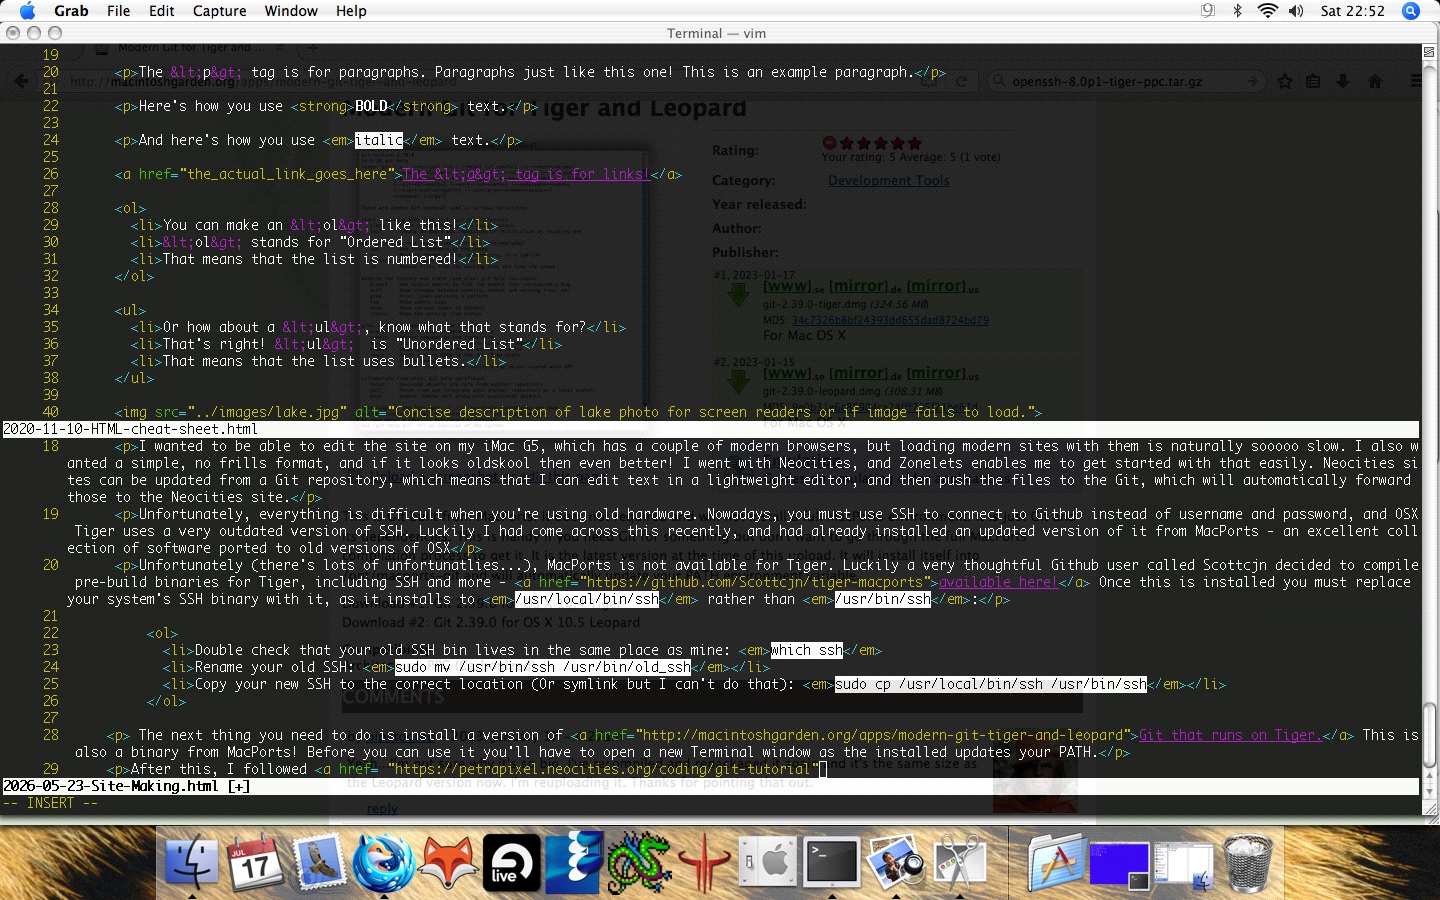
Task: Open the blue E app in Dock
Action: tap(574, 862)
